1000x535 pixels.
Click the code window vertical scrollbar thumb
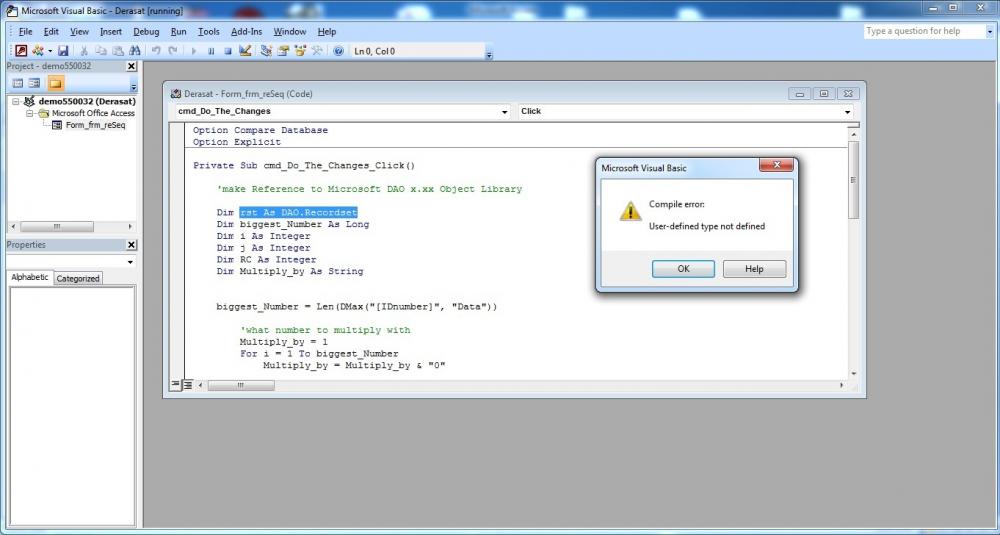853,179
